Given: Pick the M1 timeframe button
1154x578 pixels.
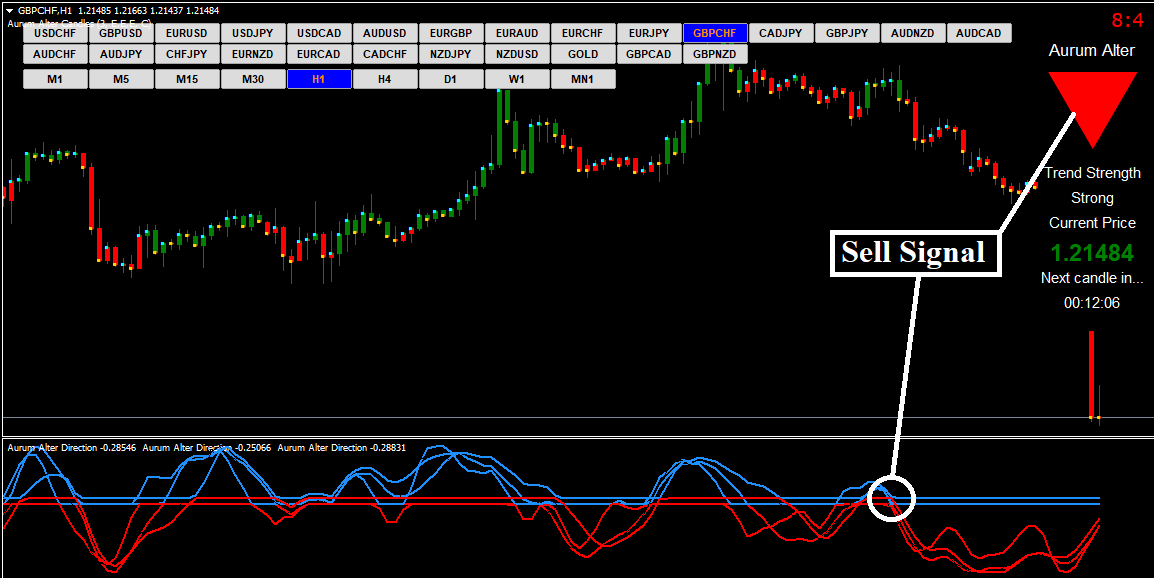Looking at the screenshot, I should pyautogui.click(x=55, y=79).
